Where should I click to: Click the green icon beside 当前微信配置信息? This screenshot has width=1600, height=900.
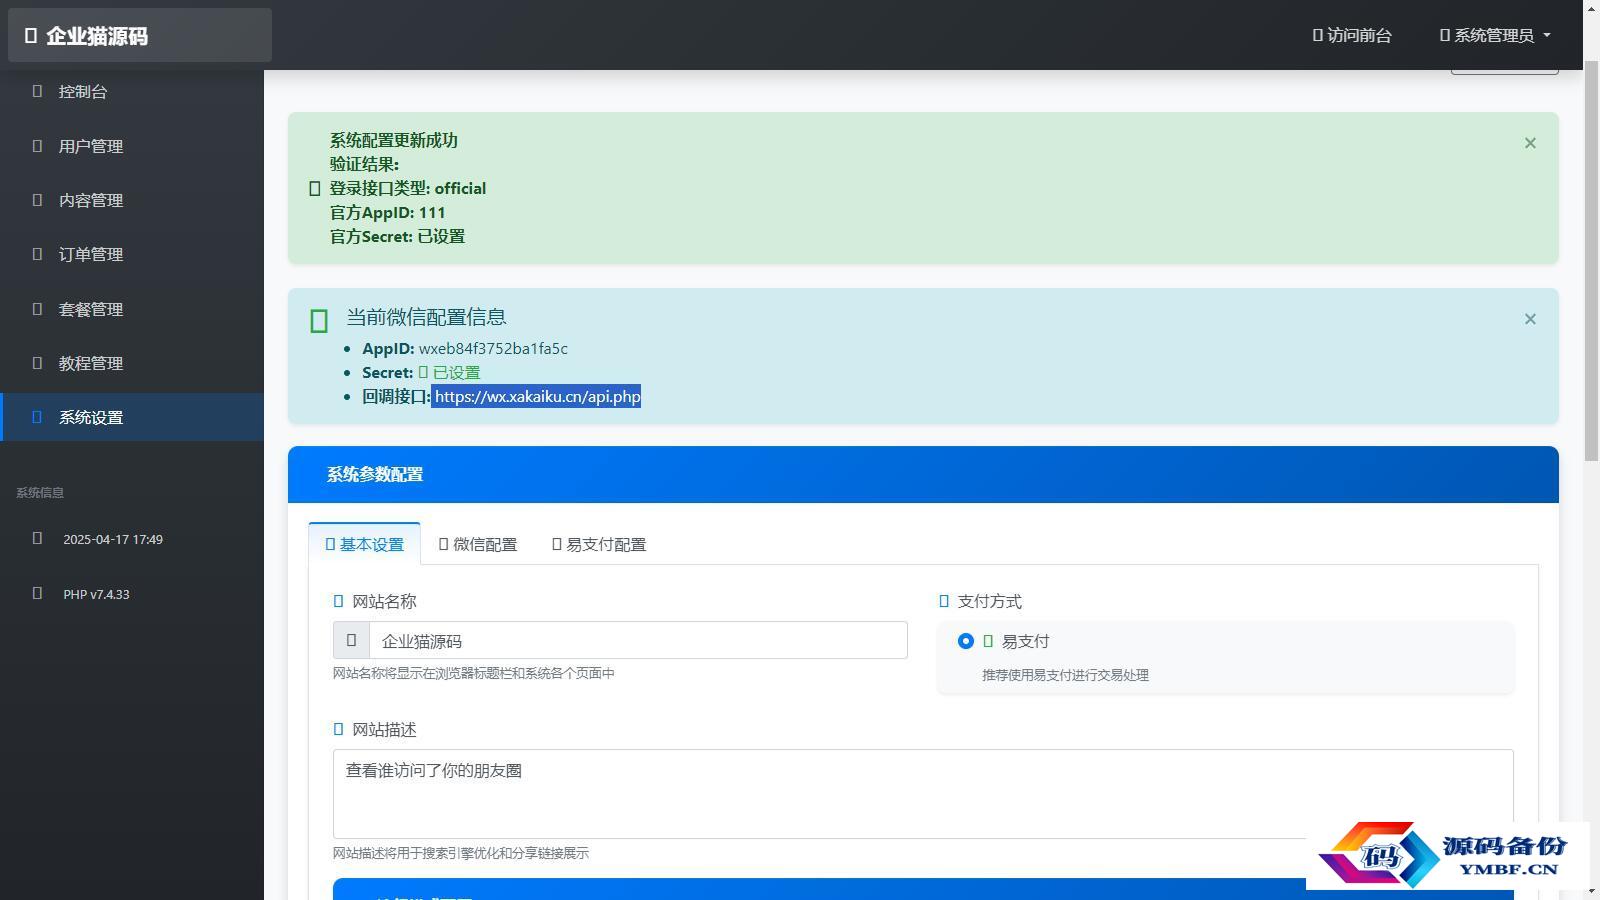(319, 320)
